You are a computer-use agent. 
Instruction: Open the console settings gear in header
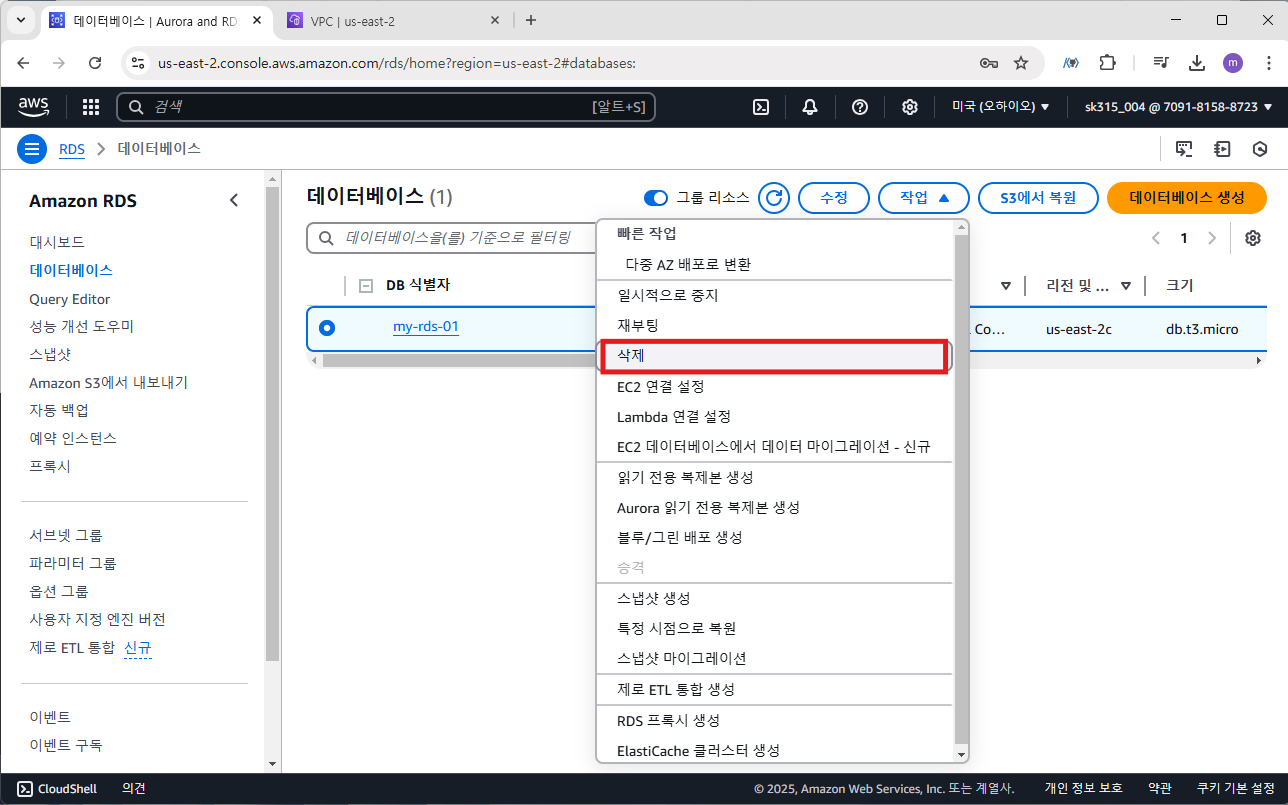tap(910, 107)
